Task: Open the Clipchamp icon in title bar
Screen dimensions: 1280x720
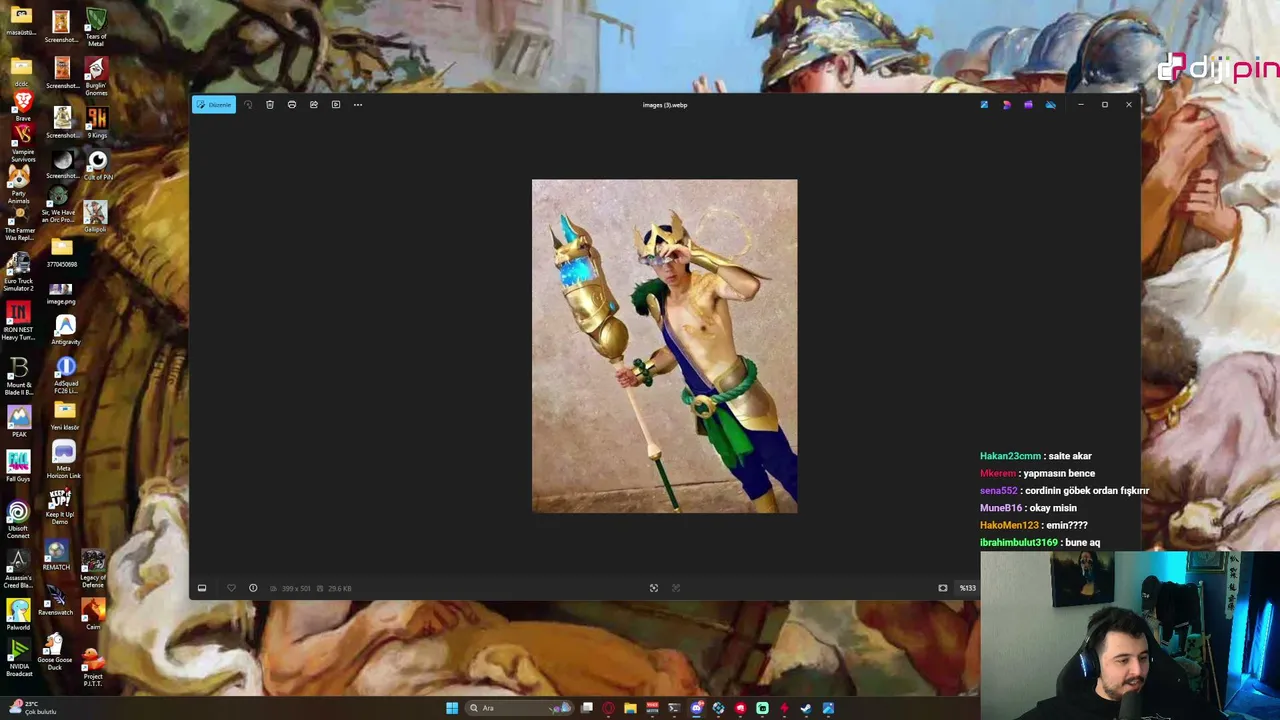Action: coord(1028,104)
